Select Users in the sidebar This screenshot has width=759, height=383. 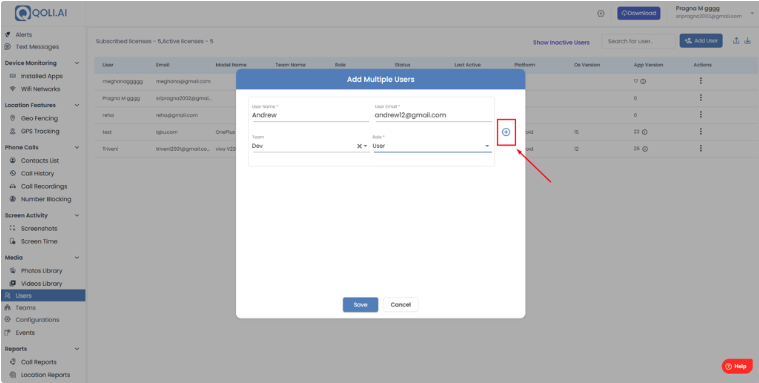coord(43,295)
